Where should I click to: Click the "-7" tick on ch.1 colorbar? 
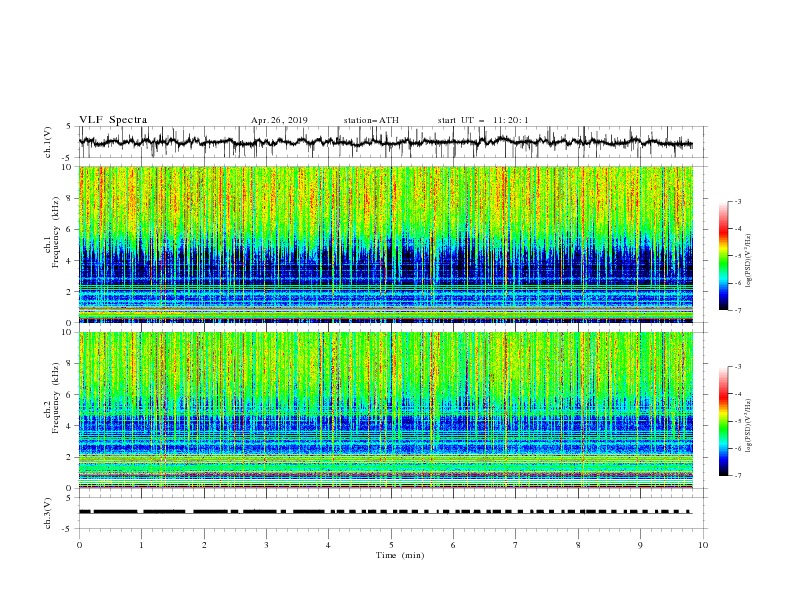pyautogui.click(x=737, y=310)
